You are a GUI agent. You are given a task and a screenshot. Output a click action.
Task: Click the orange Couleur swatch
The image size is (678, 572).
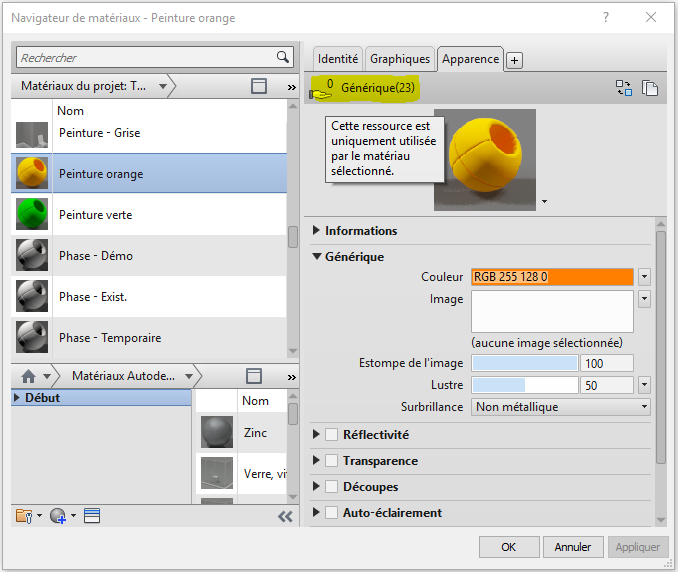pos(553,277)
